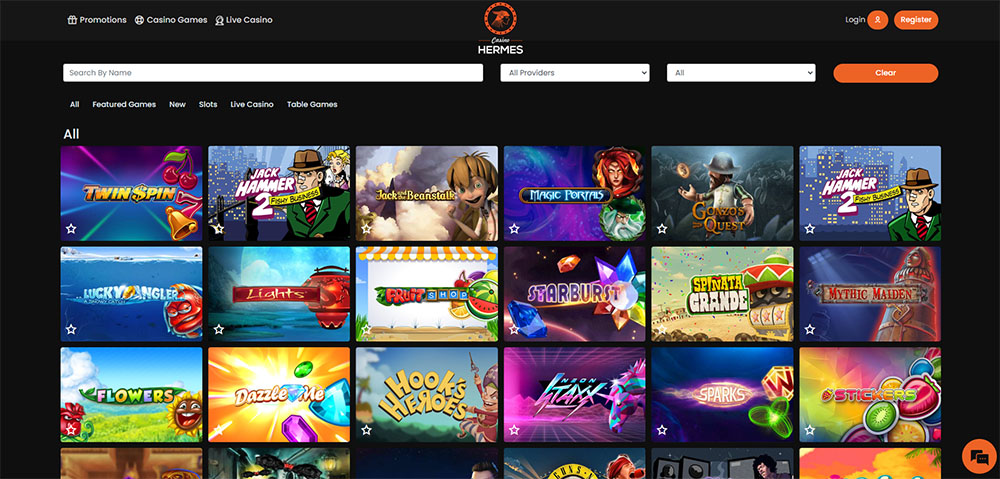Expand the second All filter dropdown
The height and width of the screenshot is (479, 1000).
coord(741,73)
